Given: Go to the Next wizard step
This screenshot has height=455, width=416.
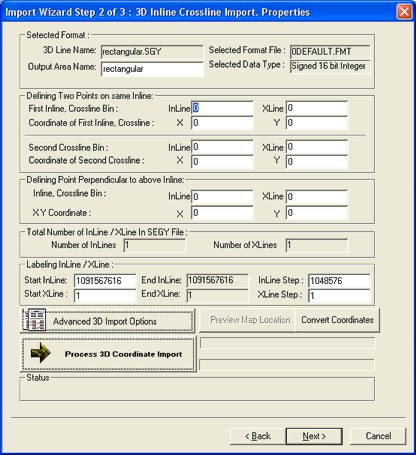Looking at the screenshot, I should pos(314,436).
